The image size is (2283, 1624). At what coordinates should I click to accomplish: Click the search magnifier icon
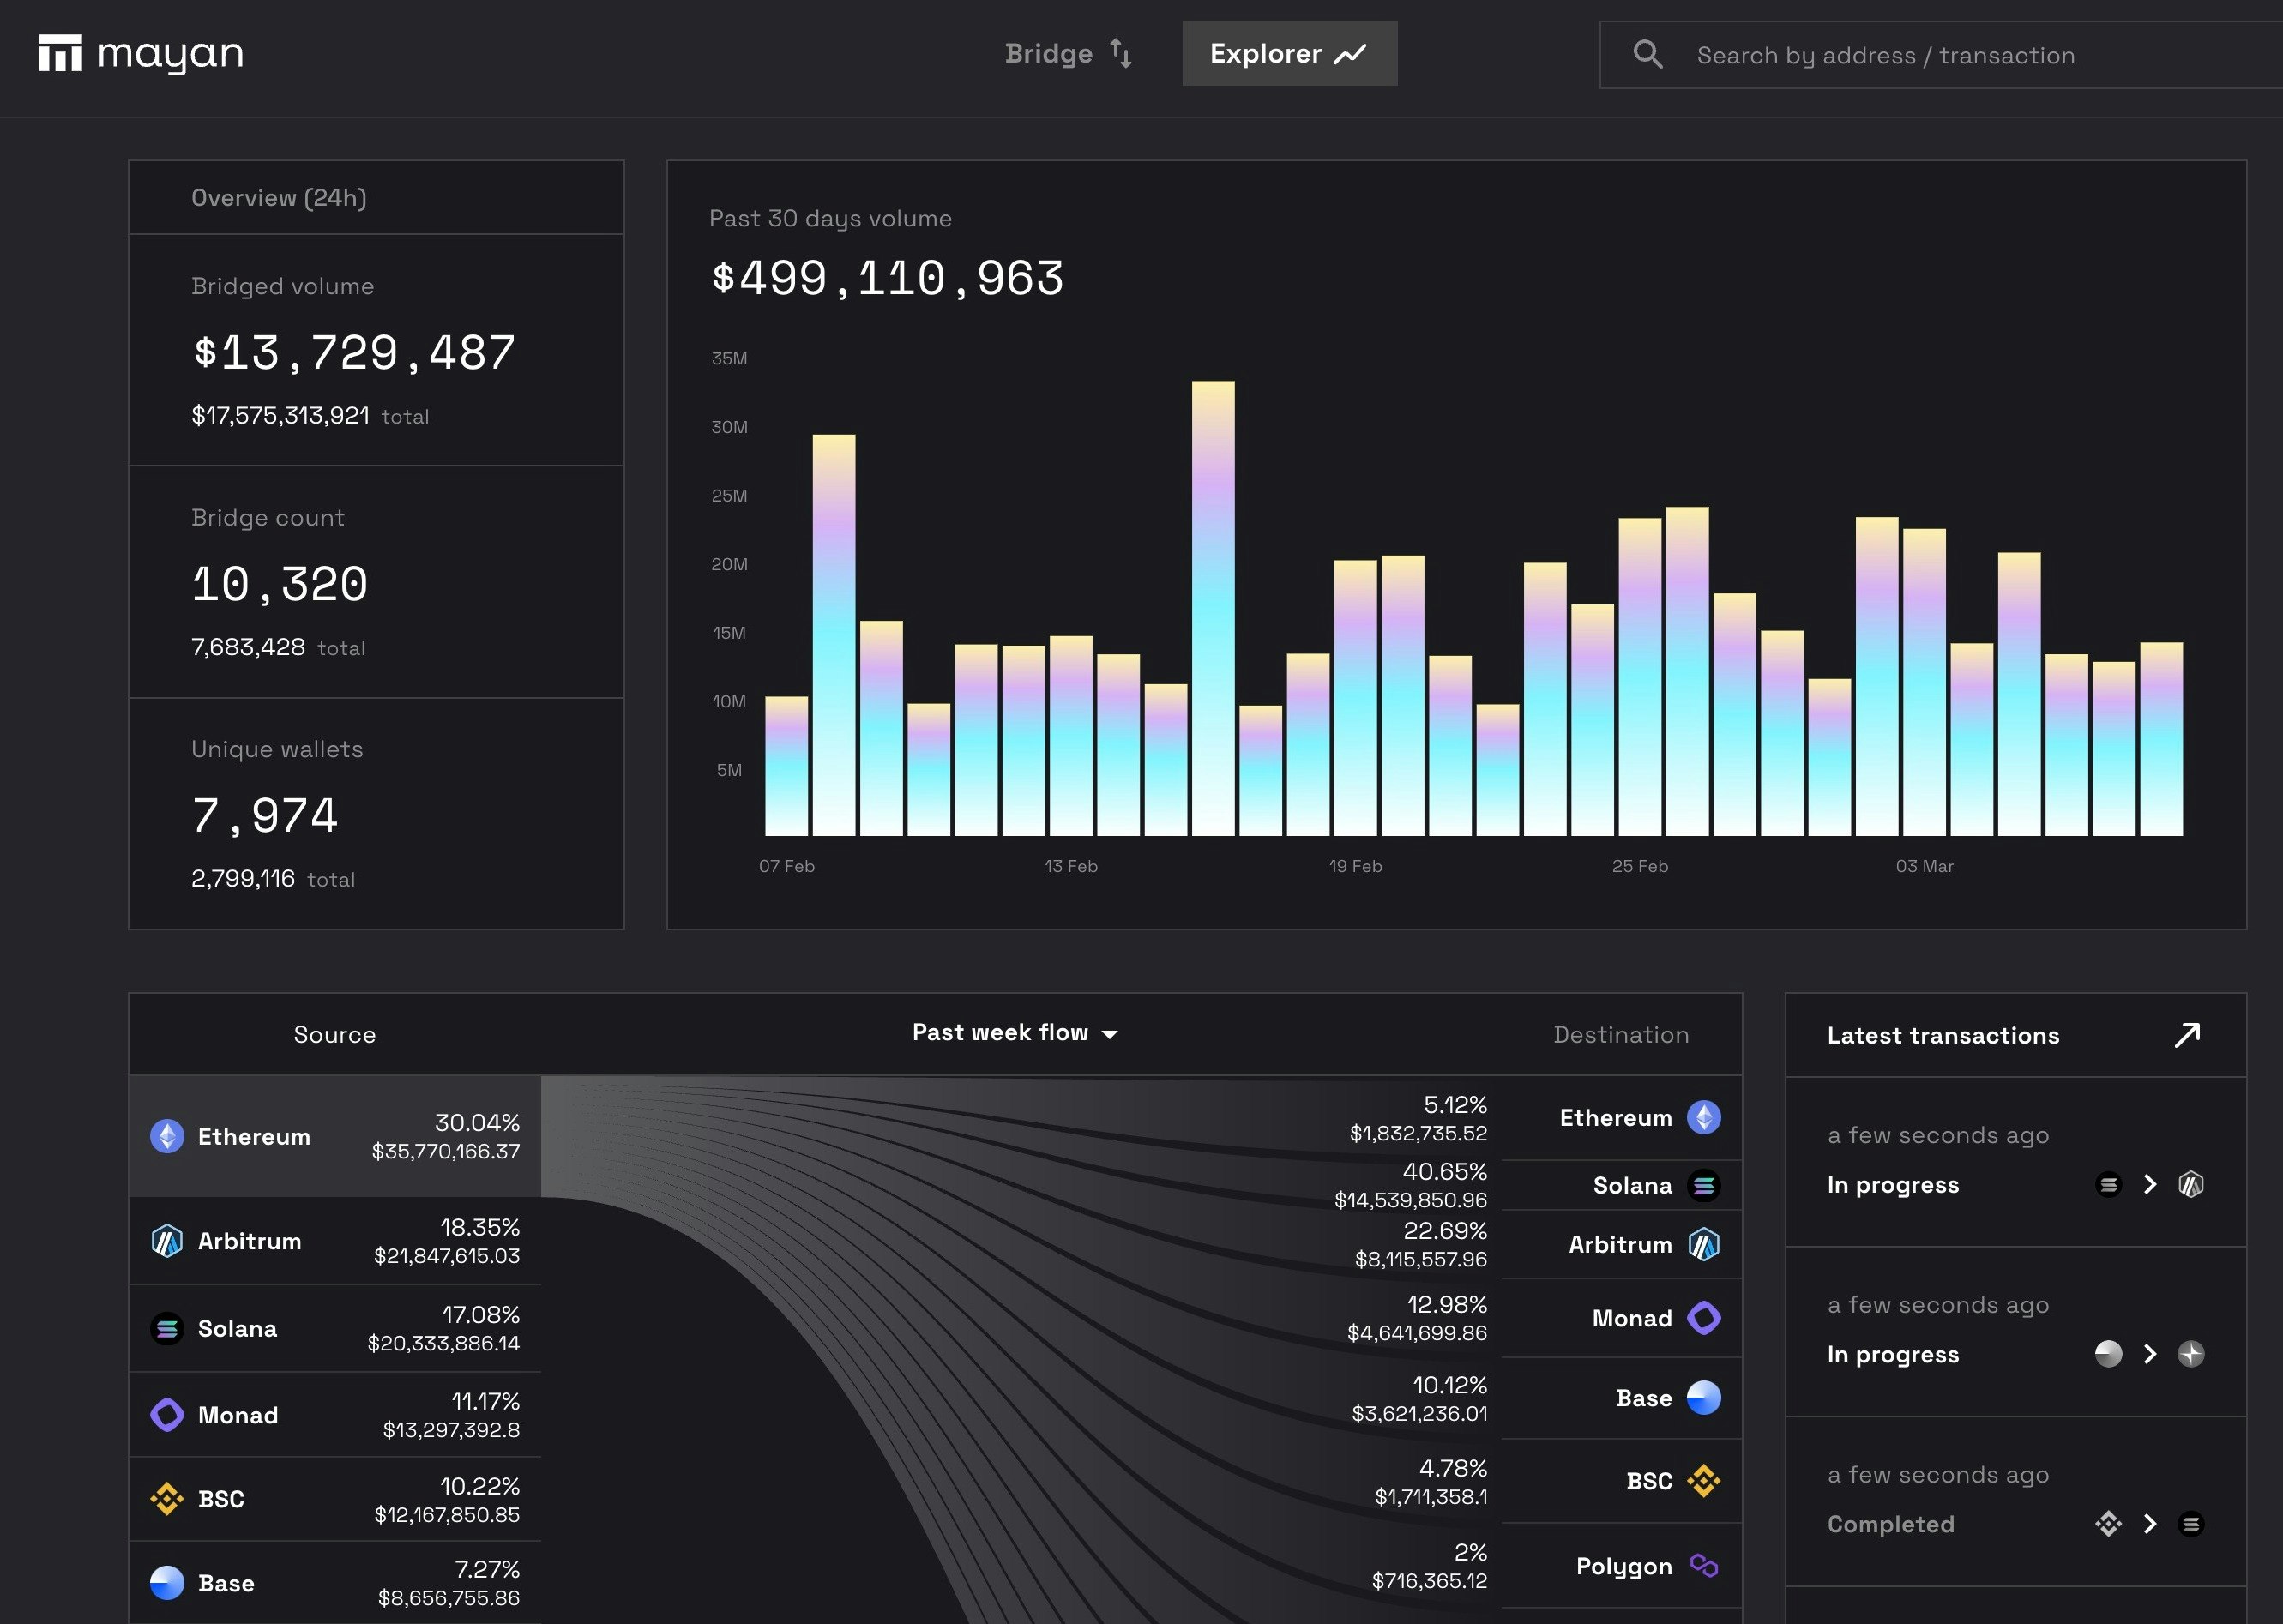pos(1647,54)
